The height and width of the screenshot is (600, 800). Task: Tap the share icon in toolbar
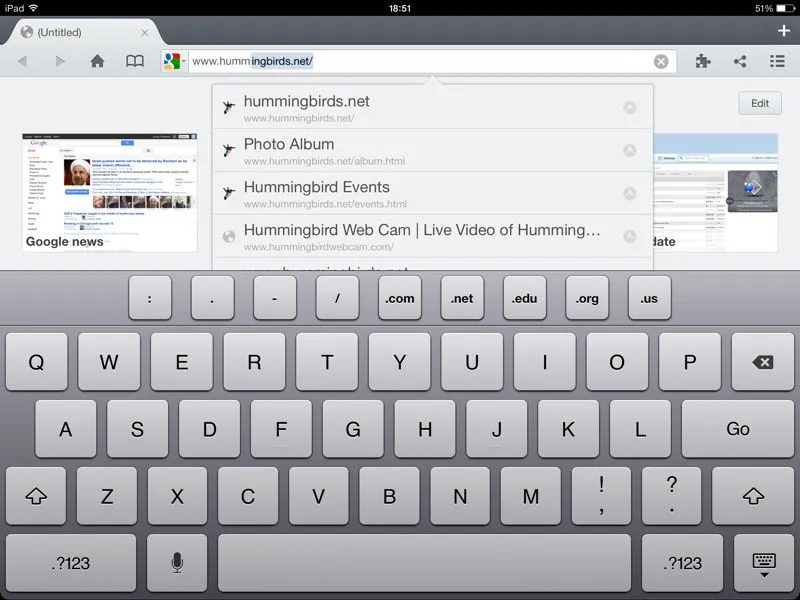click(x=740, y=61)
